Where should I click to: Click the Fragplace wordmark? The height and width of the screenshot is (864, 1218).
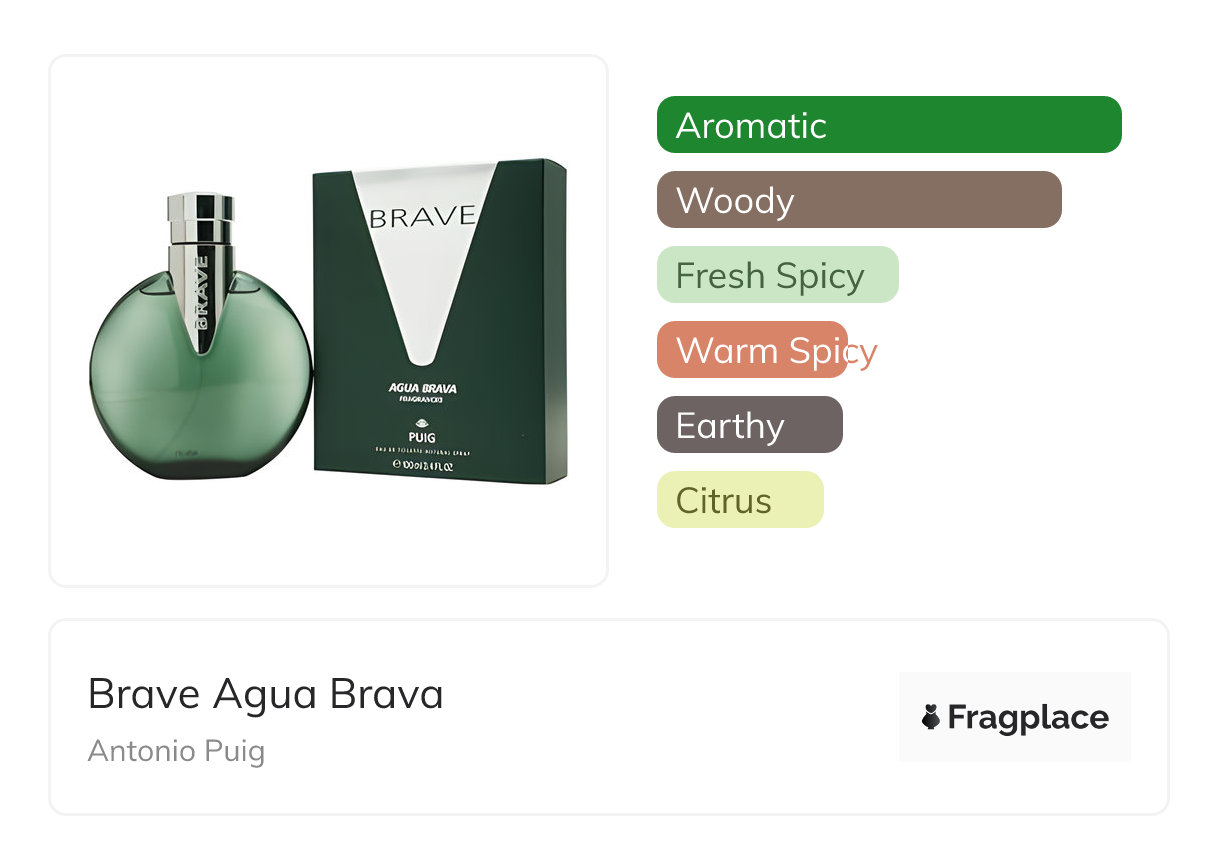click(1027, 717)
